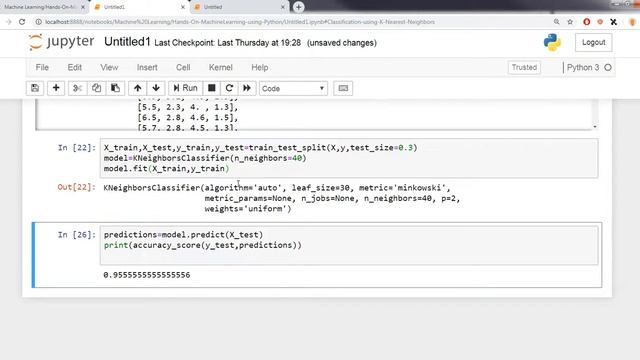The width and height of the screenshot is (640, 360).
Task: Insert cell below with plus icon
Action: 56,88
